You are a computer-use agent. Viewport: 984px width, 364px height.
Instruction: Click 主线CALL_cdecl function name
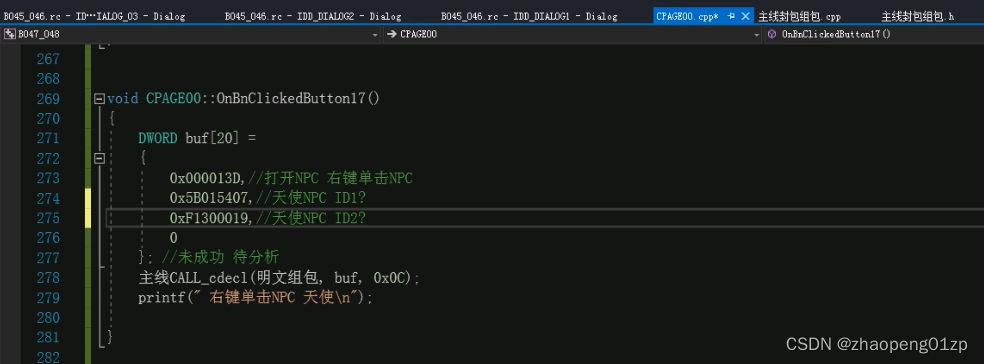[194, 277]
